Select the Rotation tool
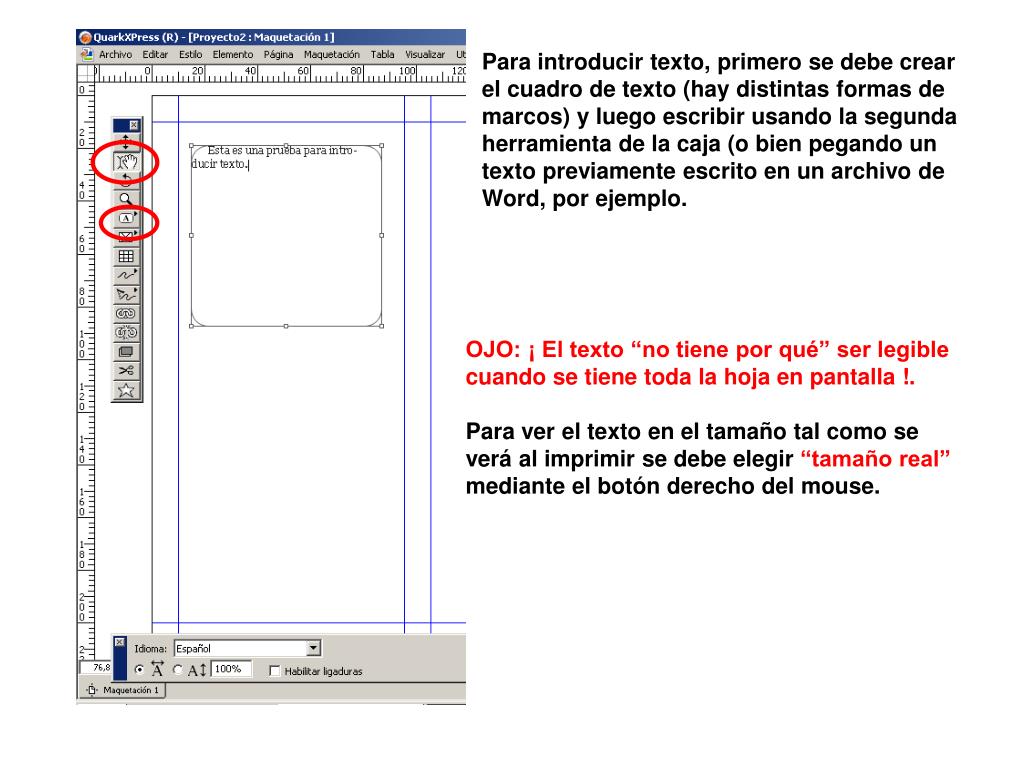 pos(126,180)
